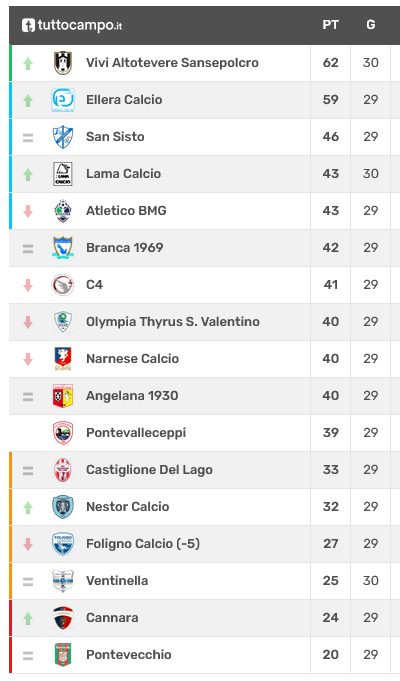Click the tuttocampo.it logo
Image resolution: width=400 pixels, height=681 pixels.
[72, 25]
